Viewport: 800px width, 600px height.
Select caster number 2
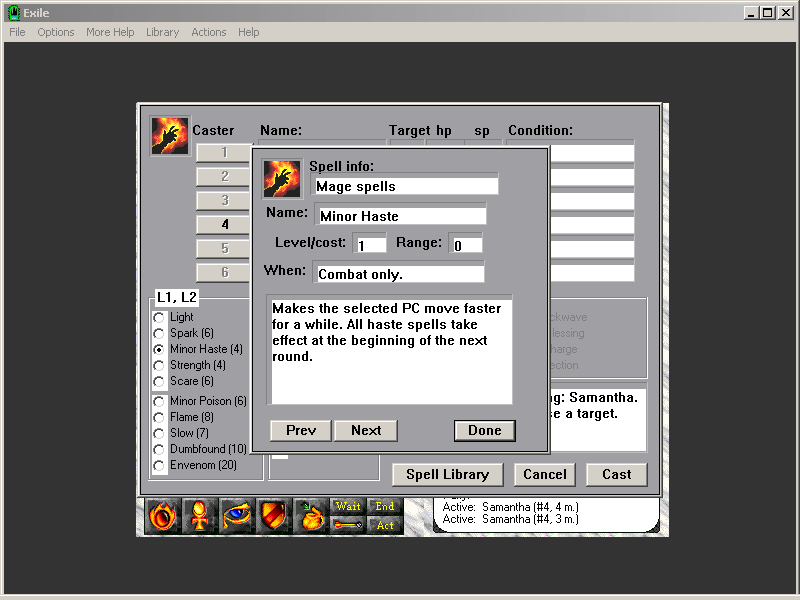click(224, 177)
